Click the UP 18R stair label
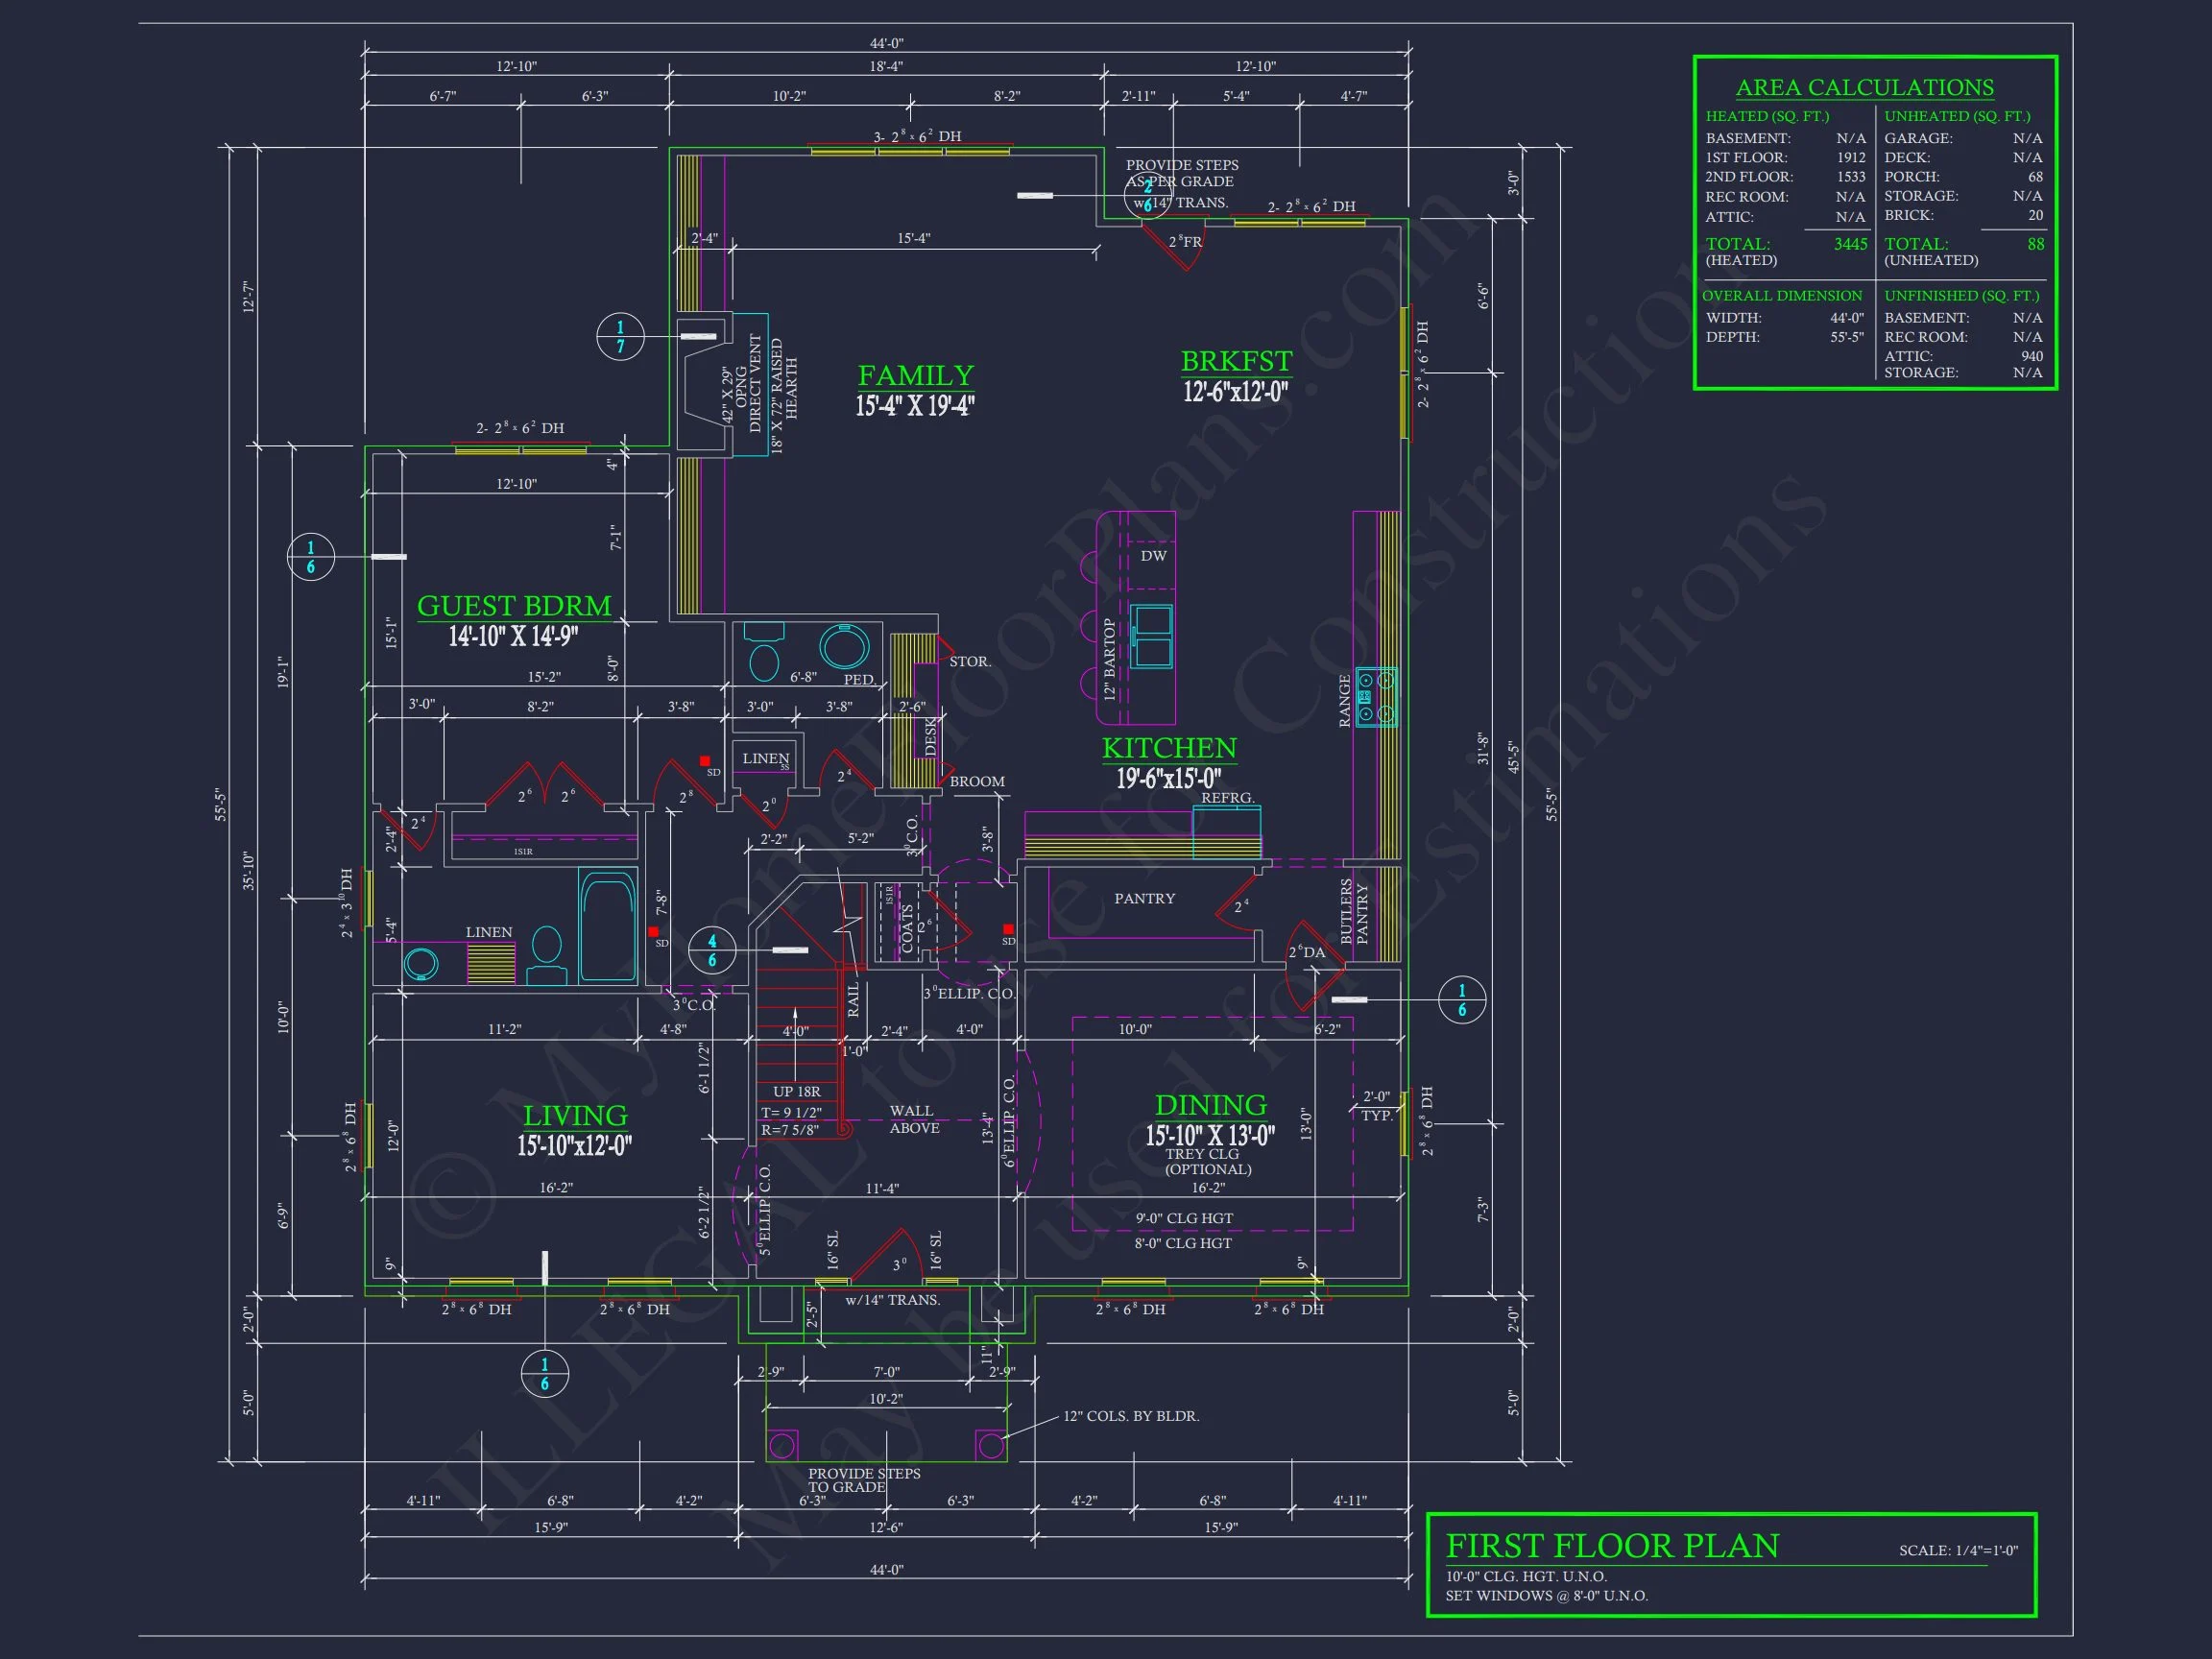The width and height of the screenshot is (2212, 1659). click(796, 1092)
